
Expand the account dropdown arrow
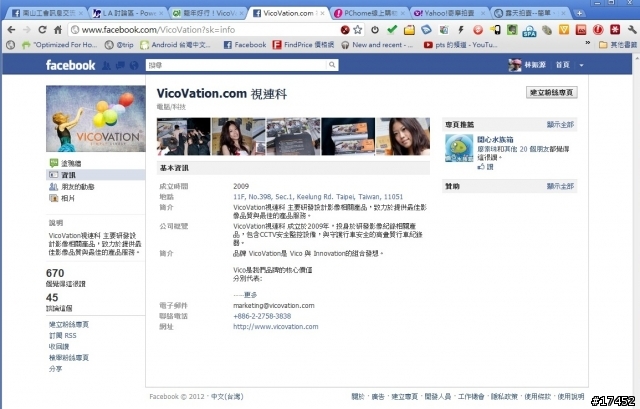(x=581, y=65)
